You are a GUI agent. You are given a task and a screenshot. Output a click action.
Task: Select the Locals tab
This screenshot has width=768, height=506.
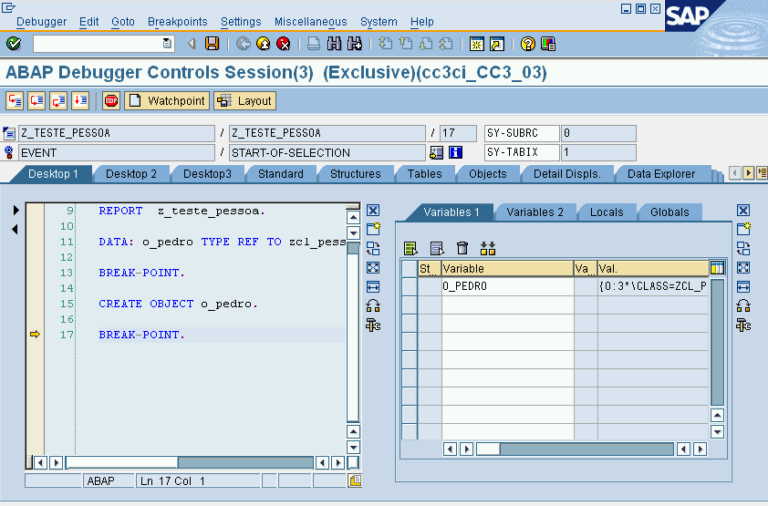606,212
